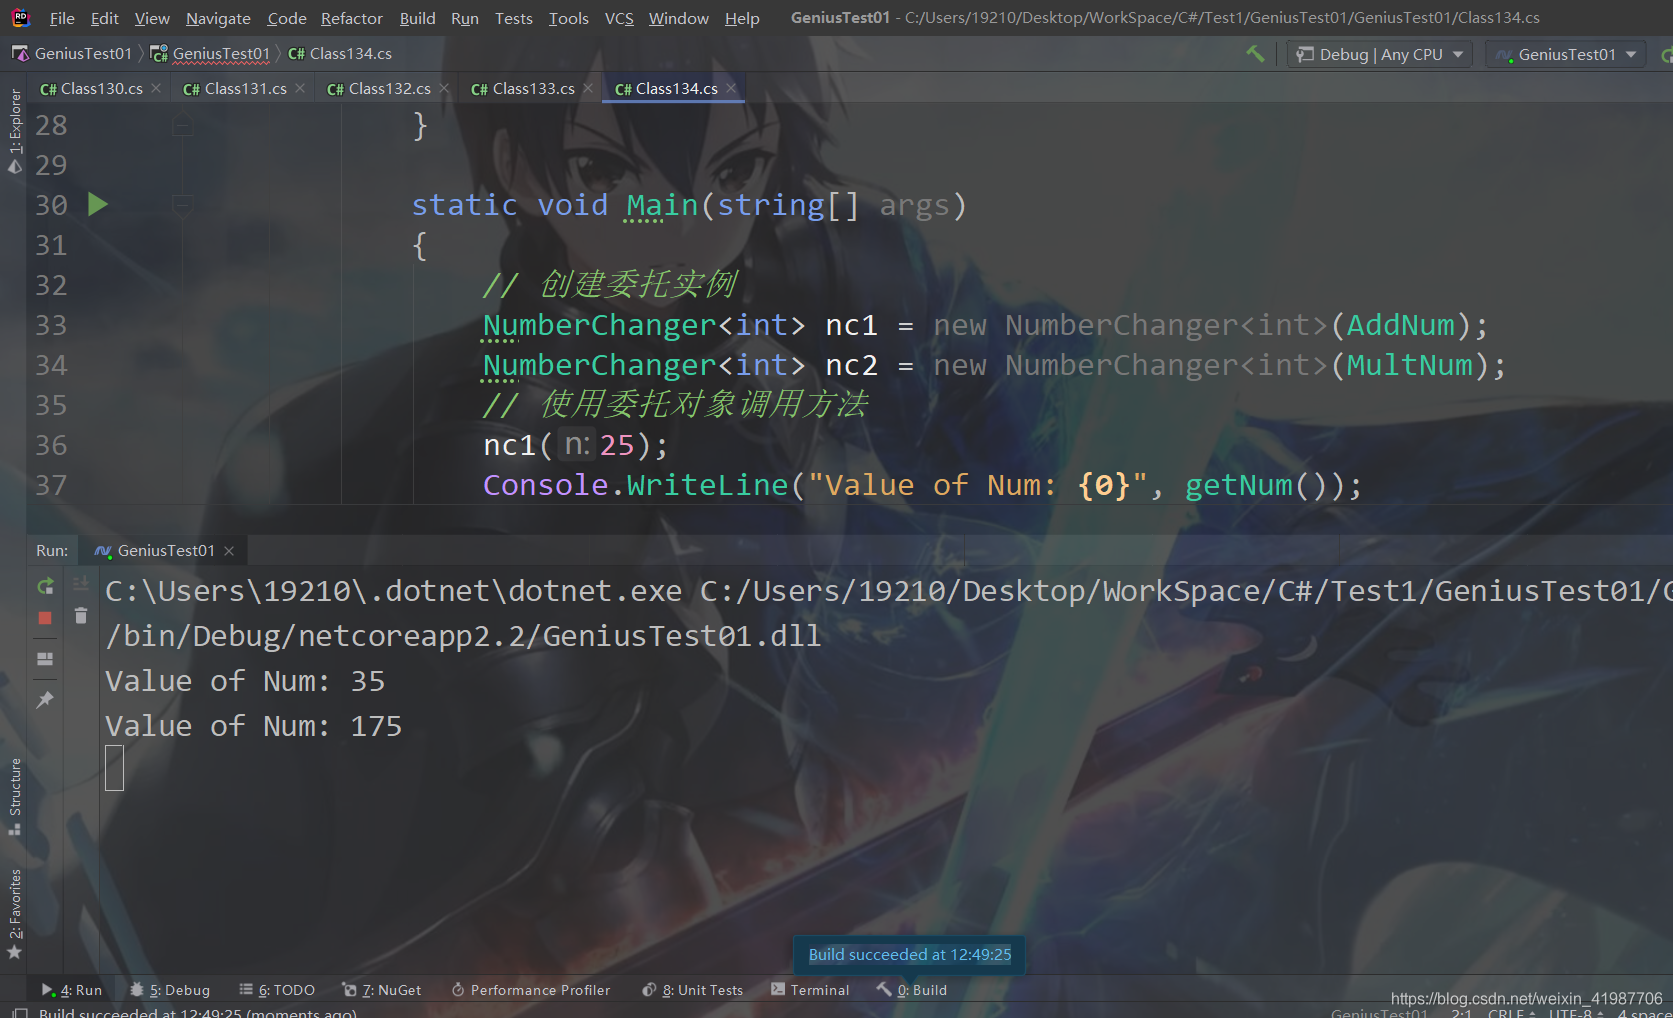The image size is (1673, 1018).
Task: Open the 0: Build tool window
Action: tap(912, 990)
